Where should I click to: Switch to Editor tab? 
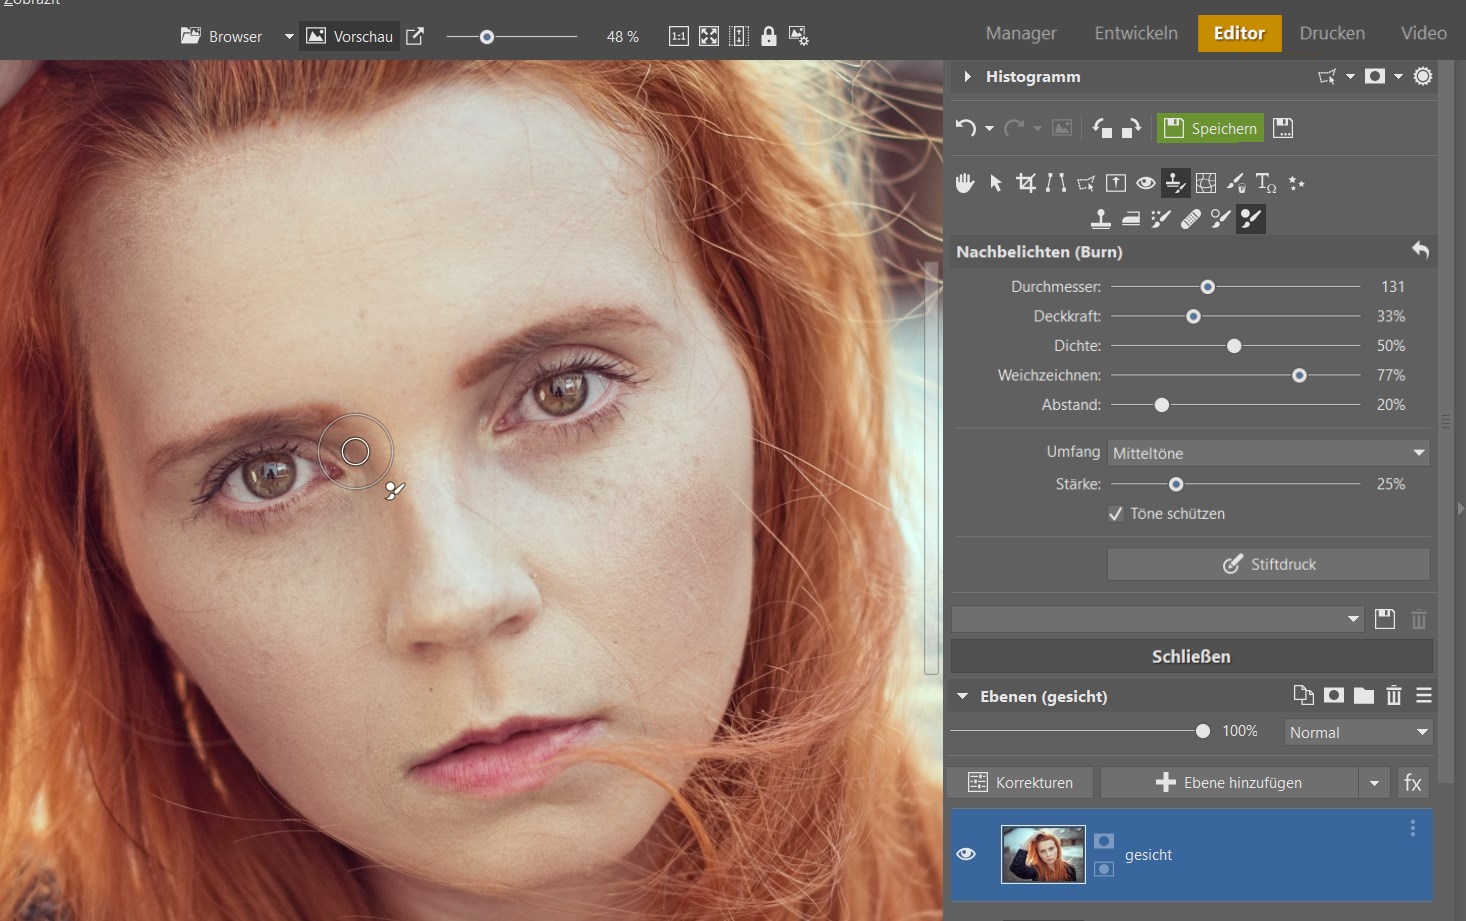click(x=1239, y=33)
